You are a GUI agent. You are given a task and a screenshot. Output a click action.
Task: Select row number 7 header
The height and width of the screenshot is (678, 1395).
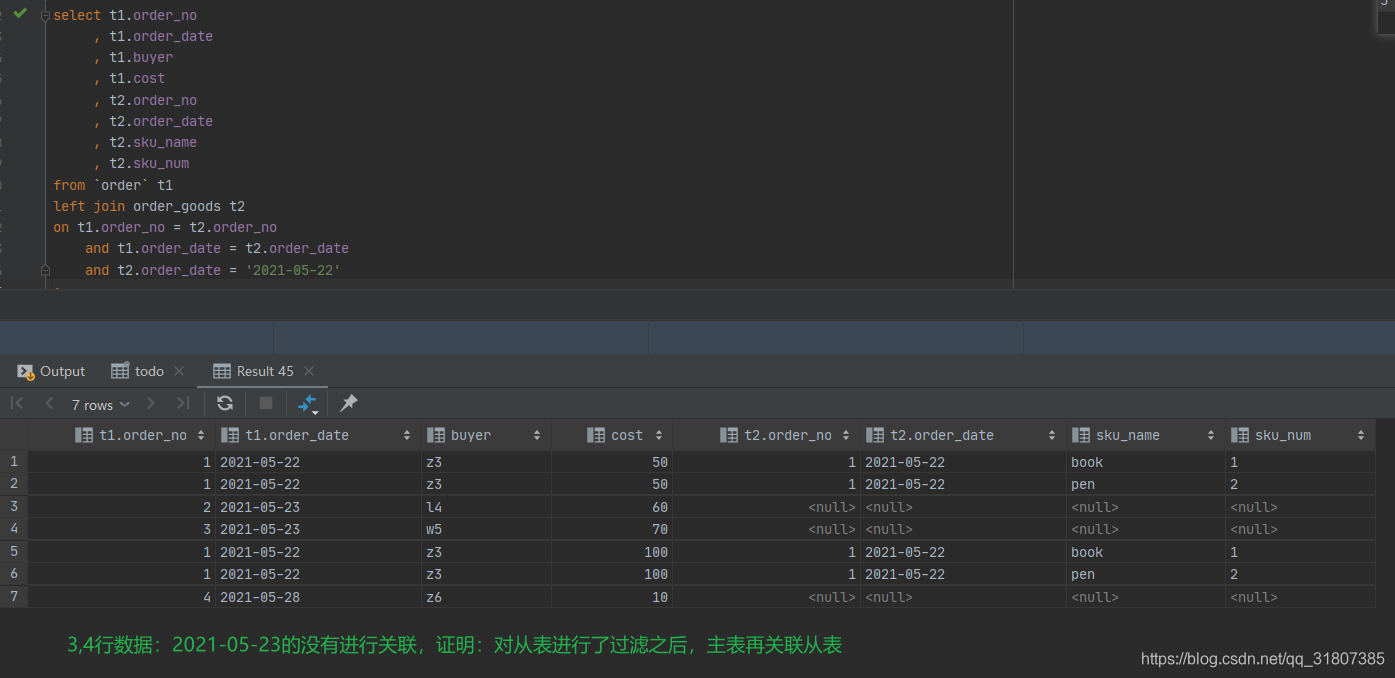(x=14, y=597)
